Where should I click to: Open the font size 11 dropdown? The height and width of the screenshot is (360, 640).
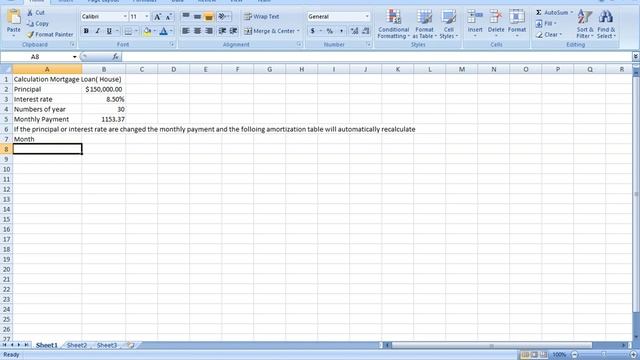click(x=147, y=17)
